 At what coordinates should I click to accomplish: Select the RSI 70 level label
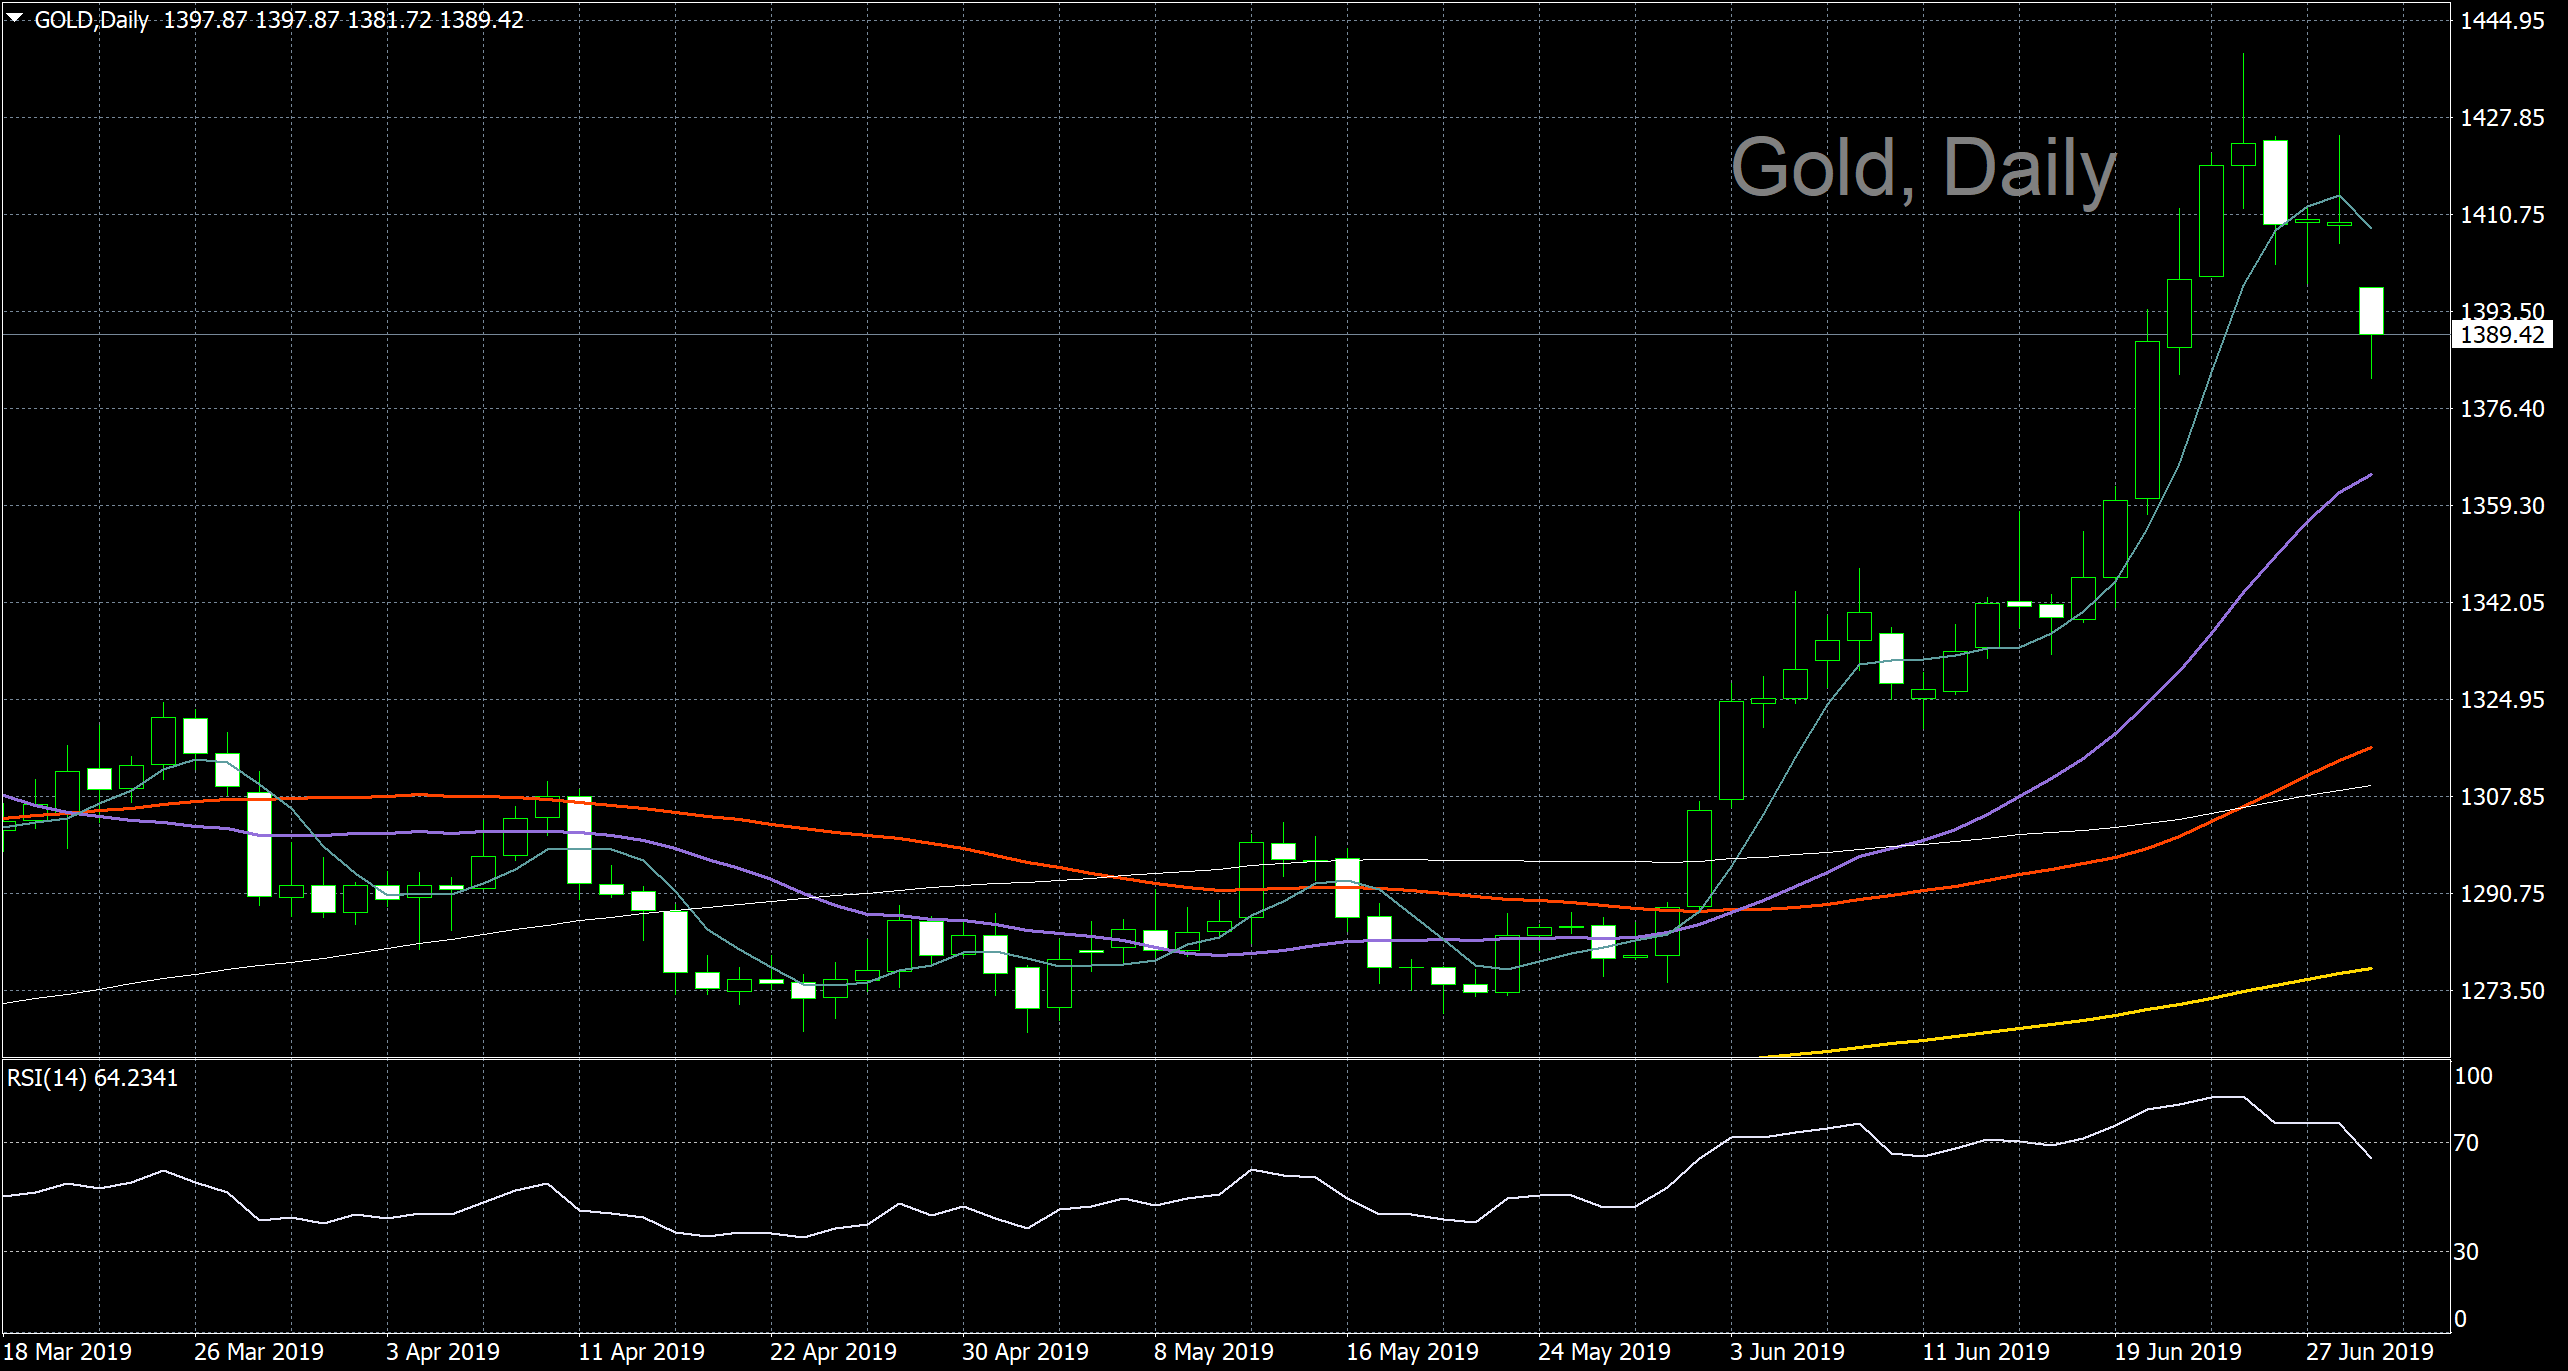pyautogui.click(x=2466, y=1143)
